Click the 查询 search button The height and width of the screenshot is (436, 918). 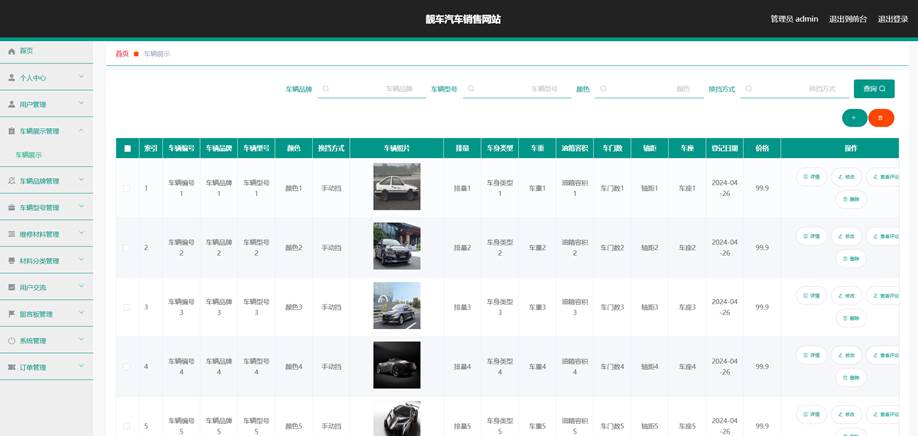(874, 89)
